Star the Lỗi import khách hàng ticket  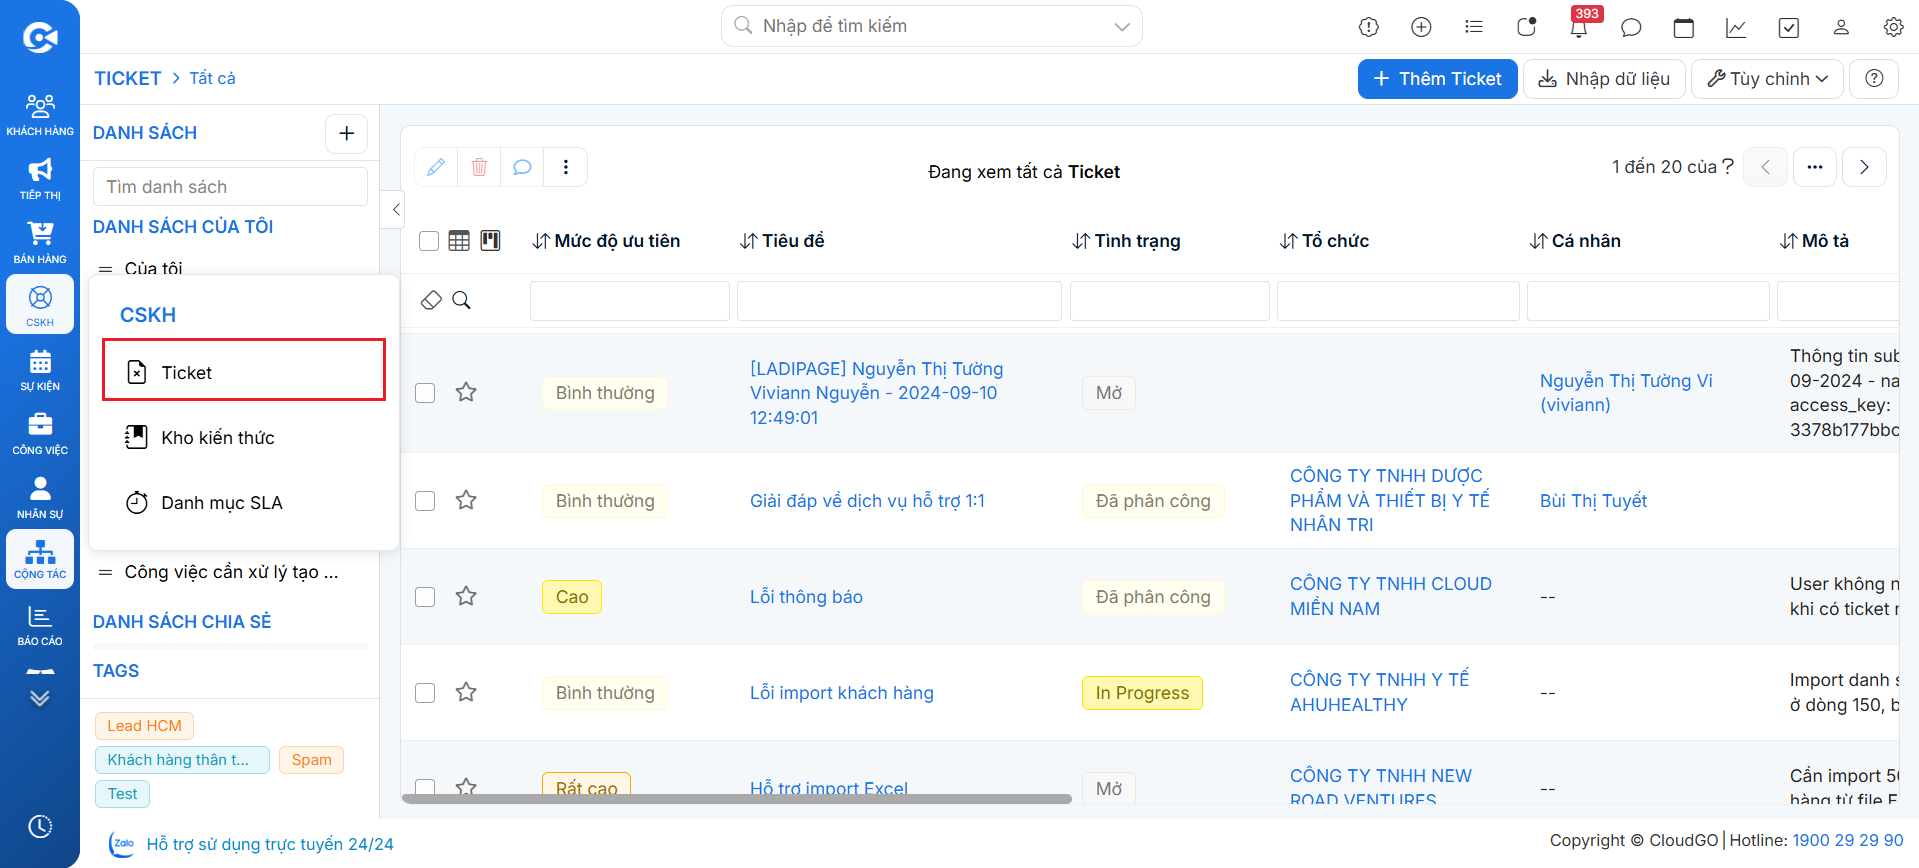click(466, 692)
